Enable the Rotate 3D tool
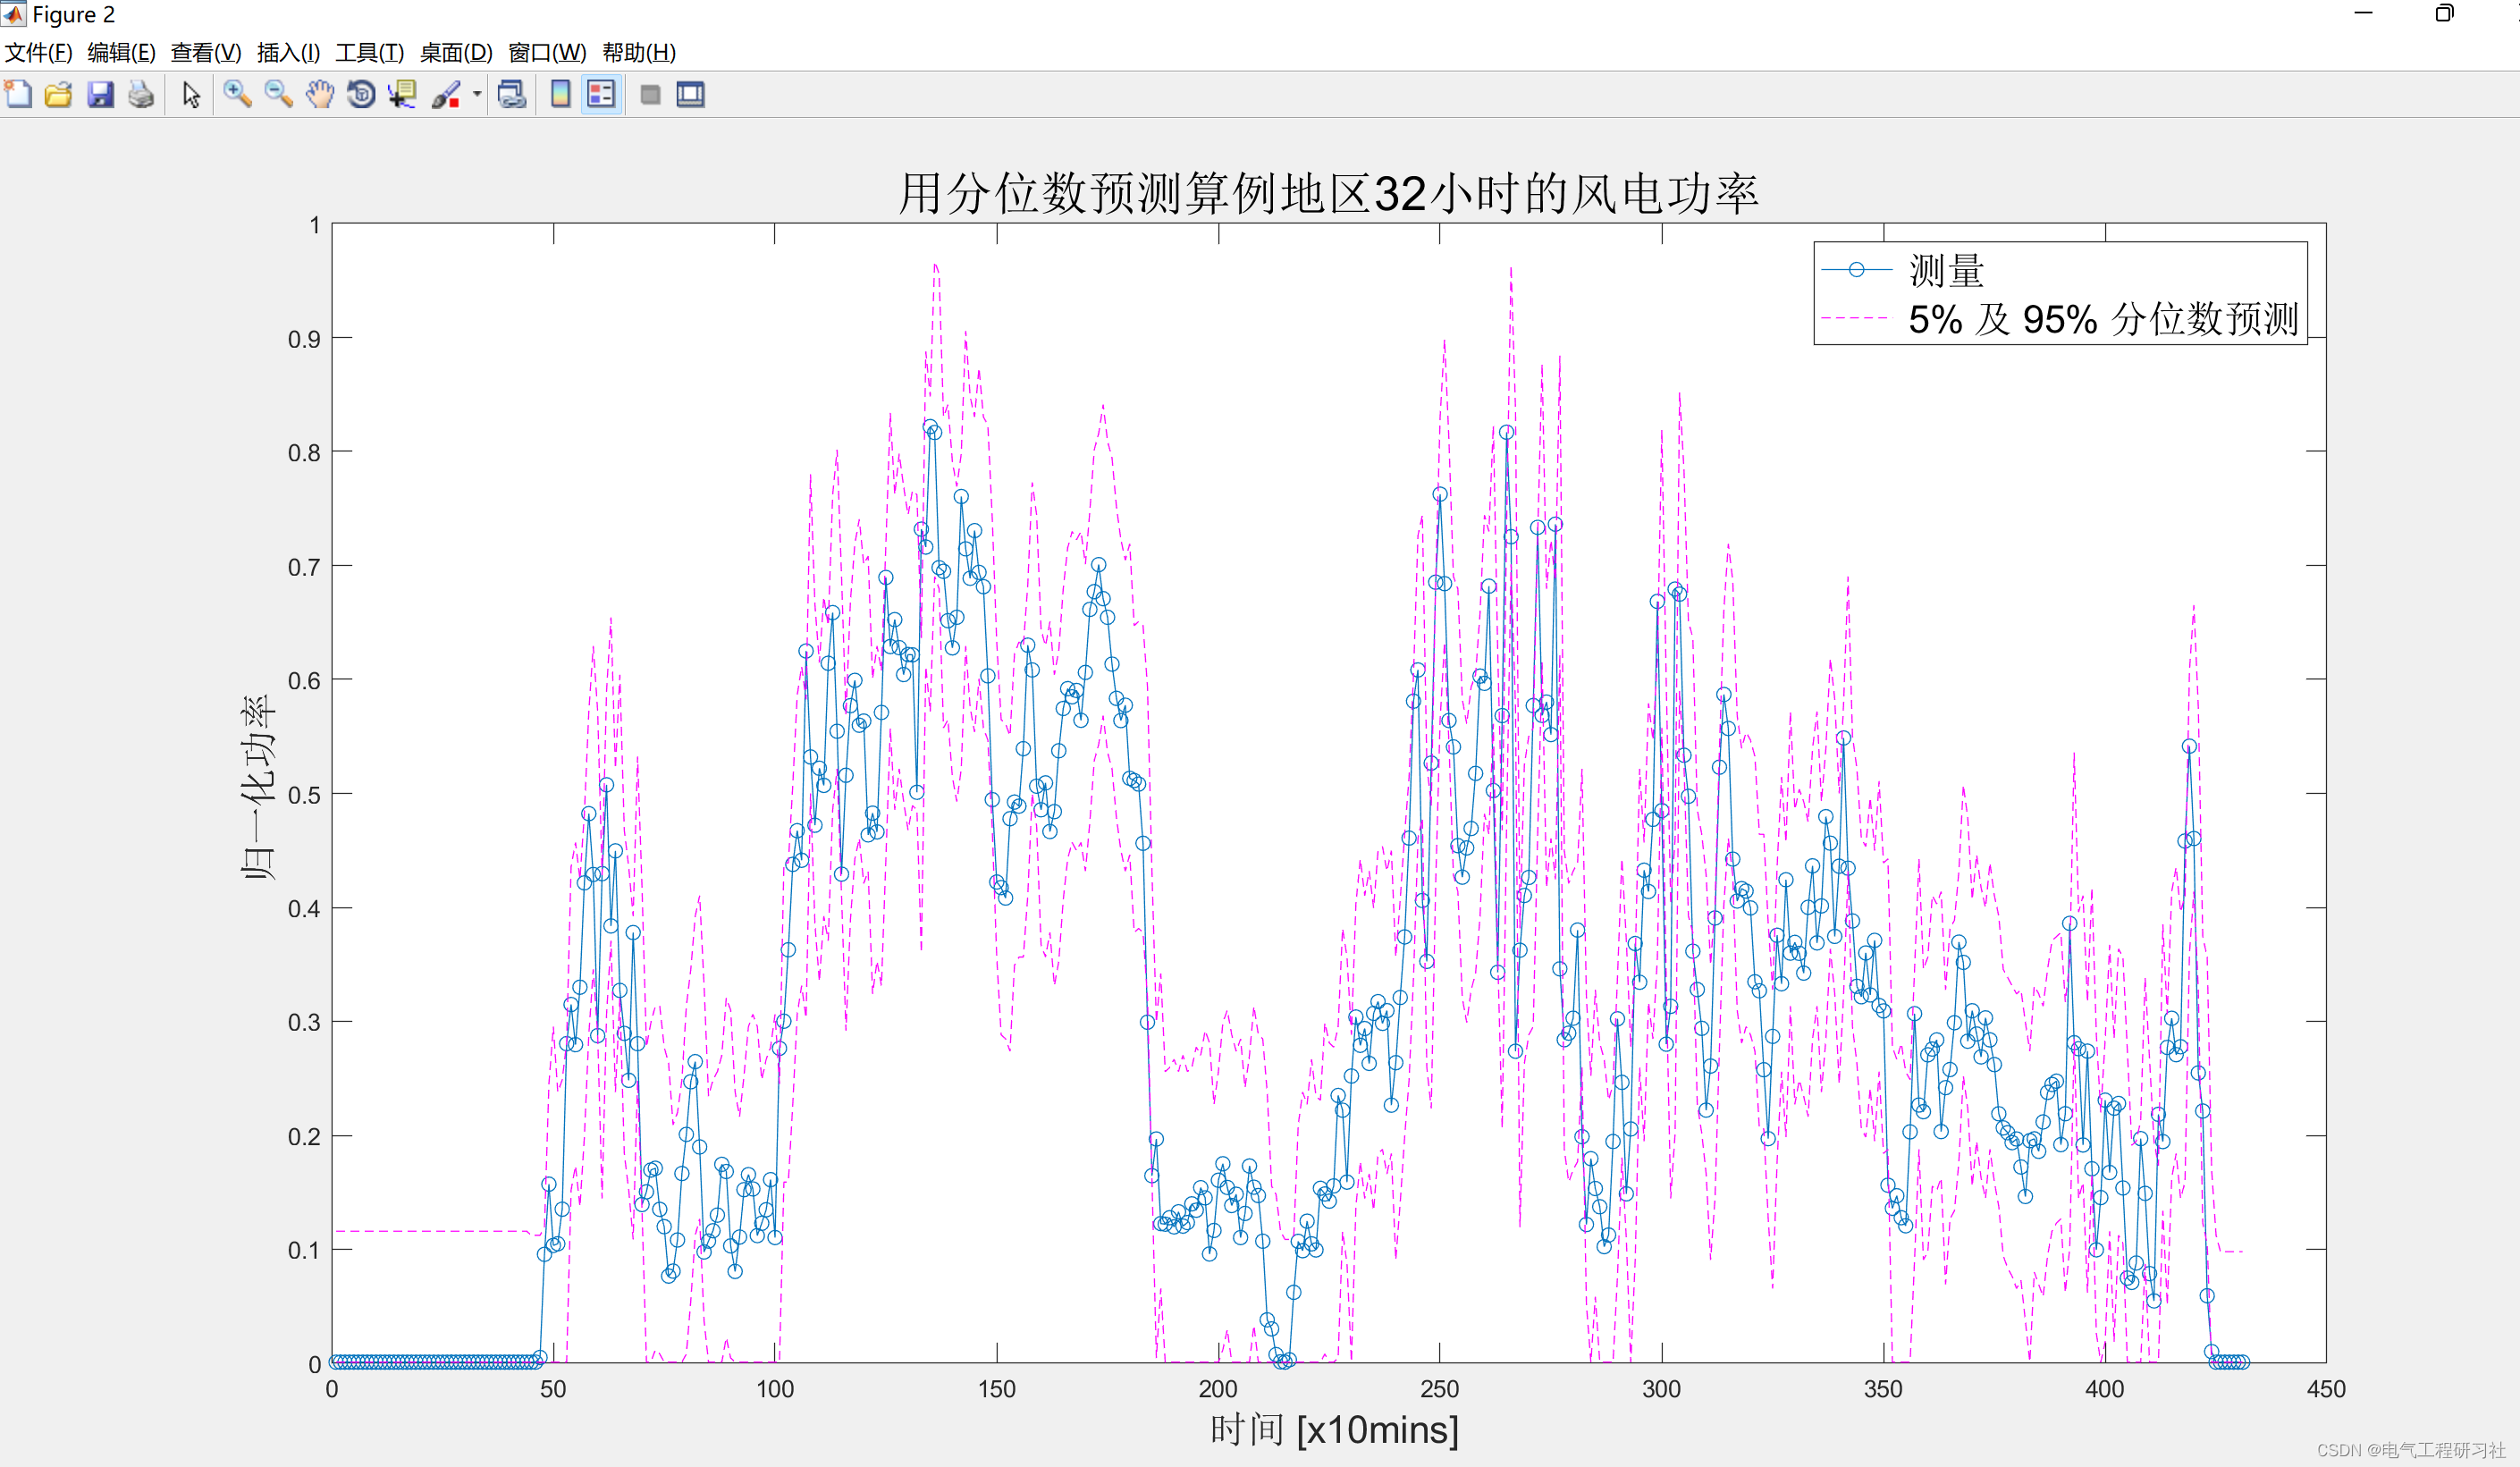Viewport: 2520px width, 1467px height. pyautogui.click(x=361, y=95)
